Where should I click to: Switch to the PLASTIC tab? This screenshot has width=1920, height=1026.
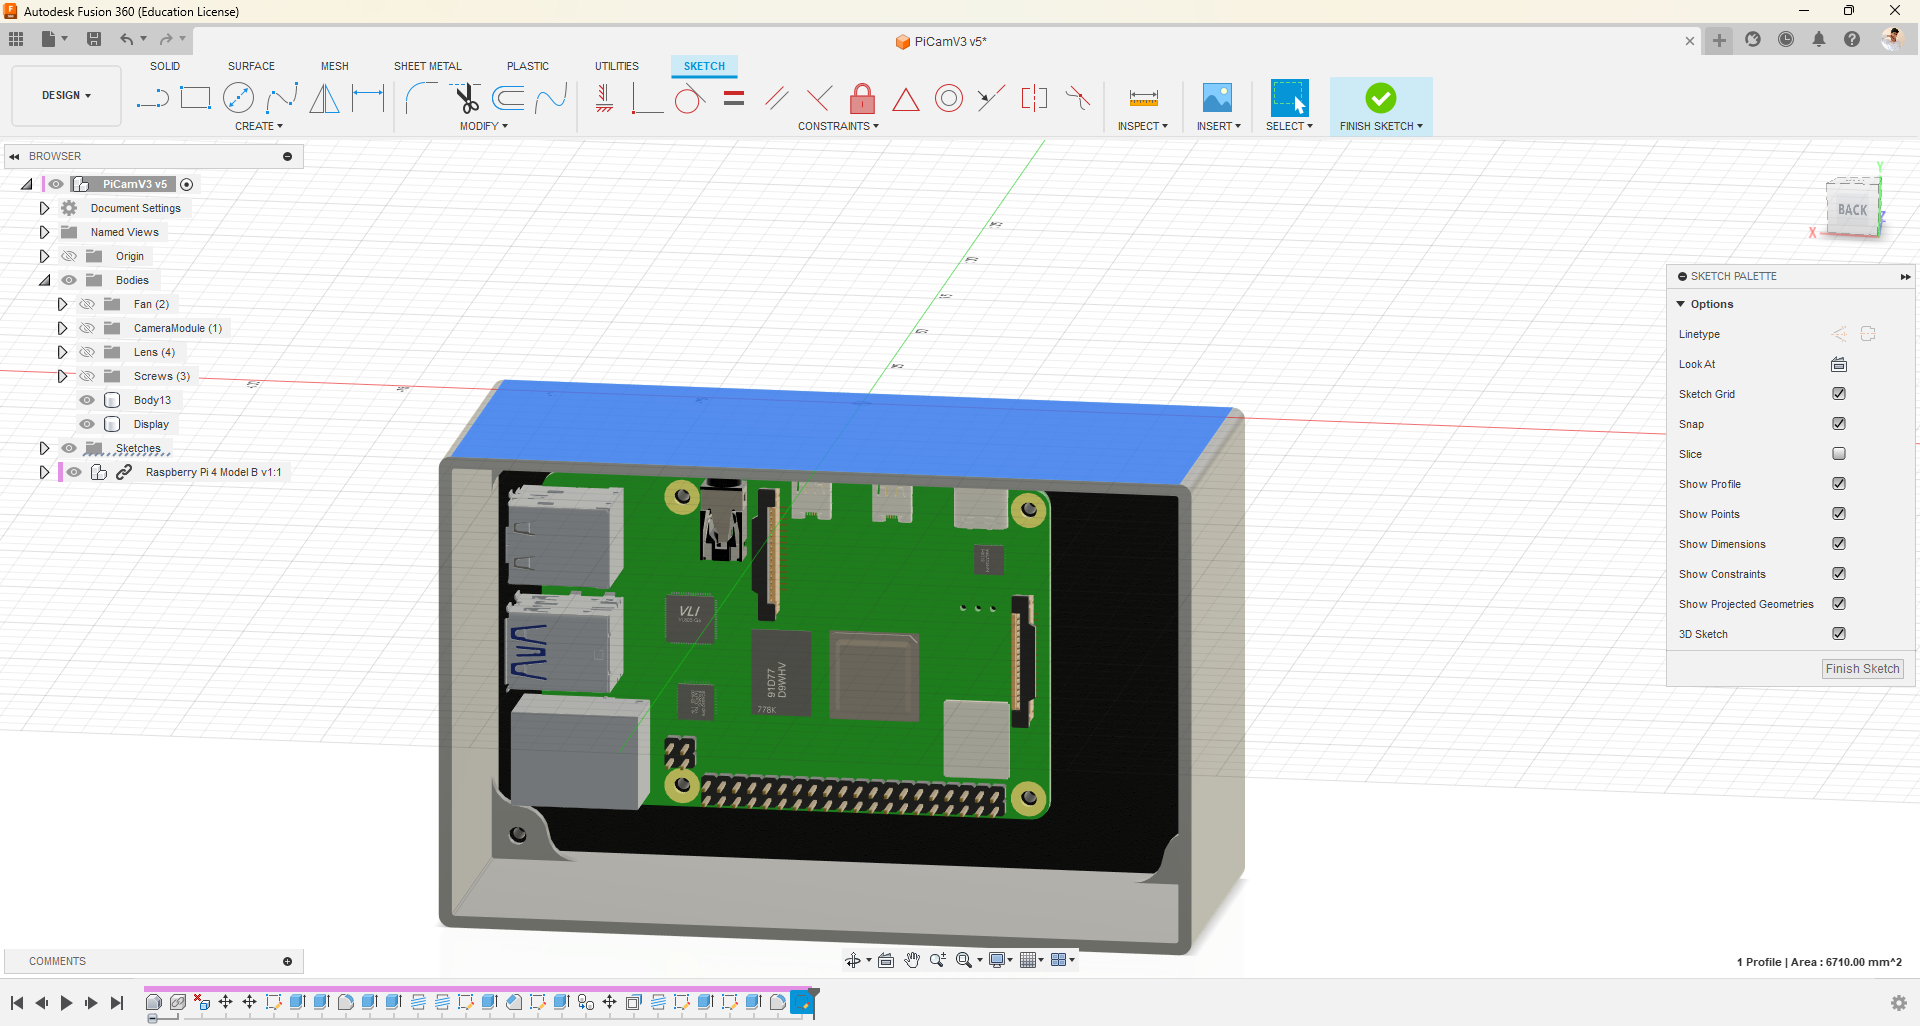point(528,66)
